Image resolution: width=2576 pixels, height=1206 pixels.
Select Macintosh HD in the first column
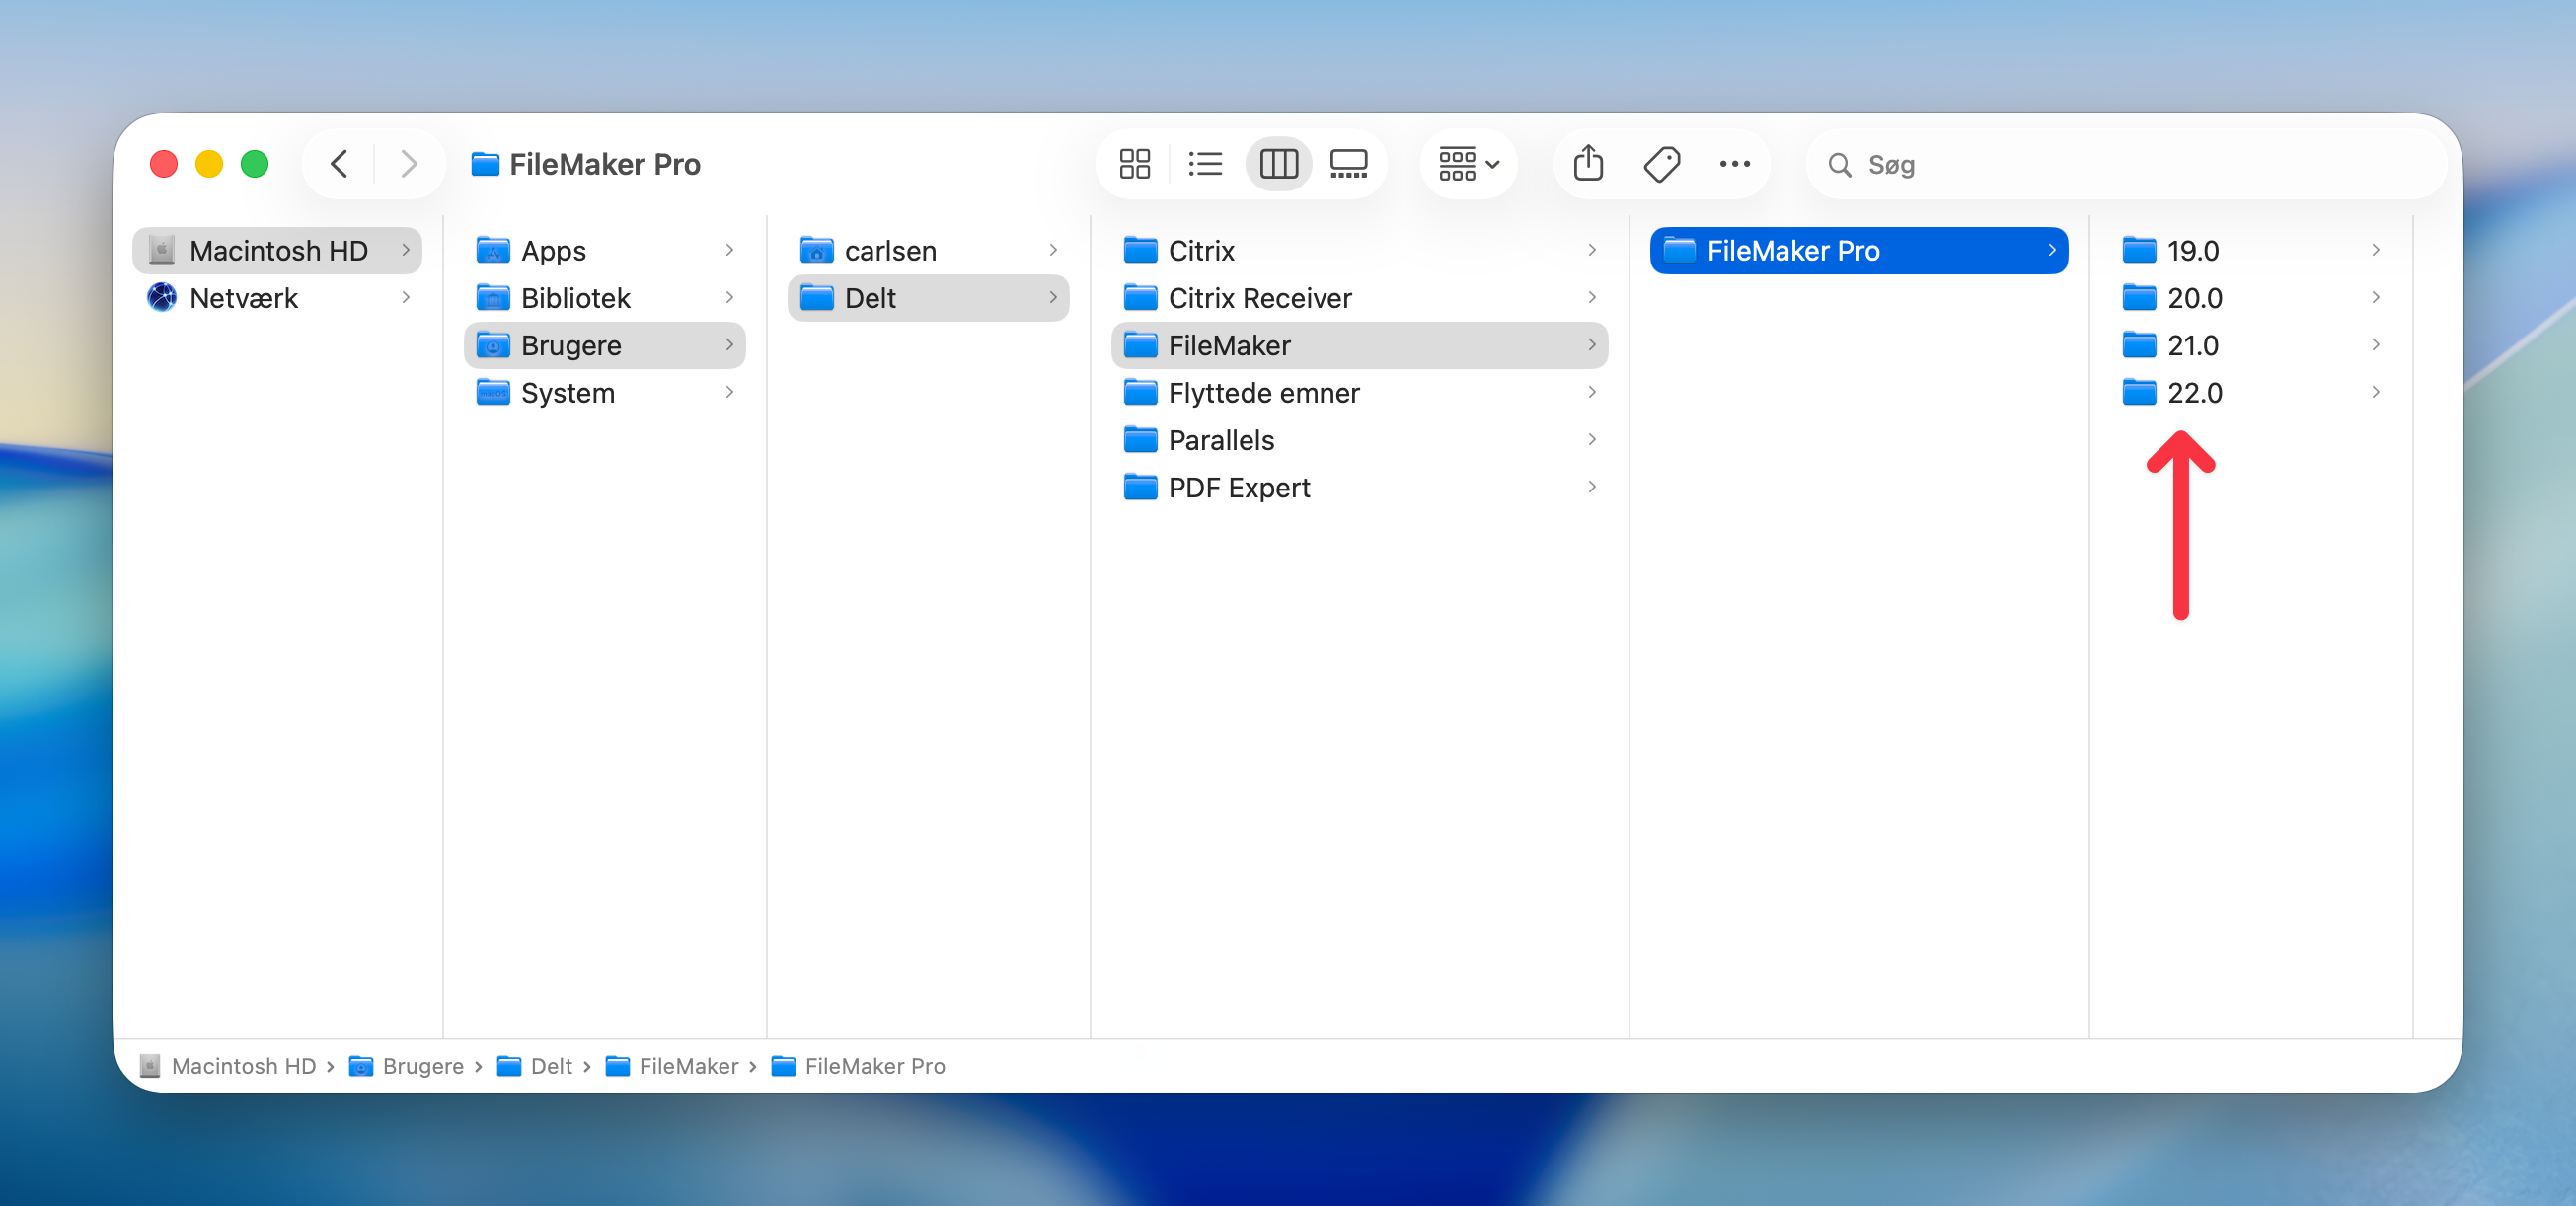pyautogui.click(x=277, y=250)
